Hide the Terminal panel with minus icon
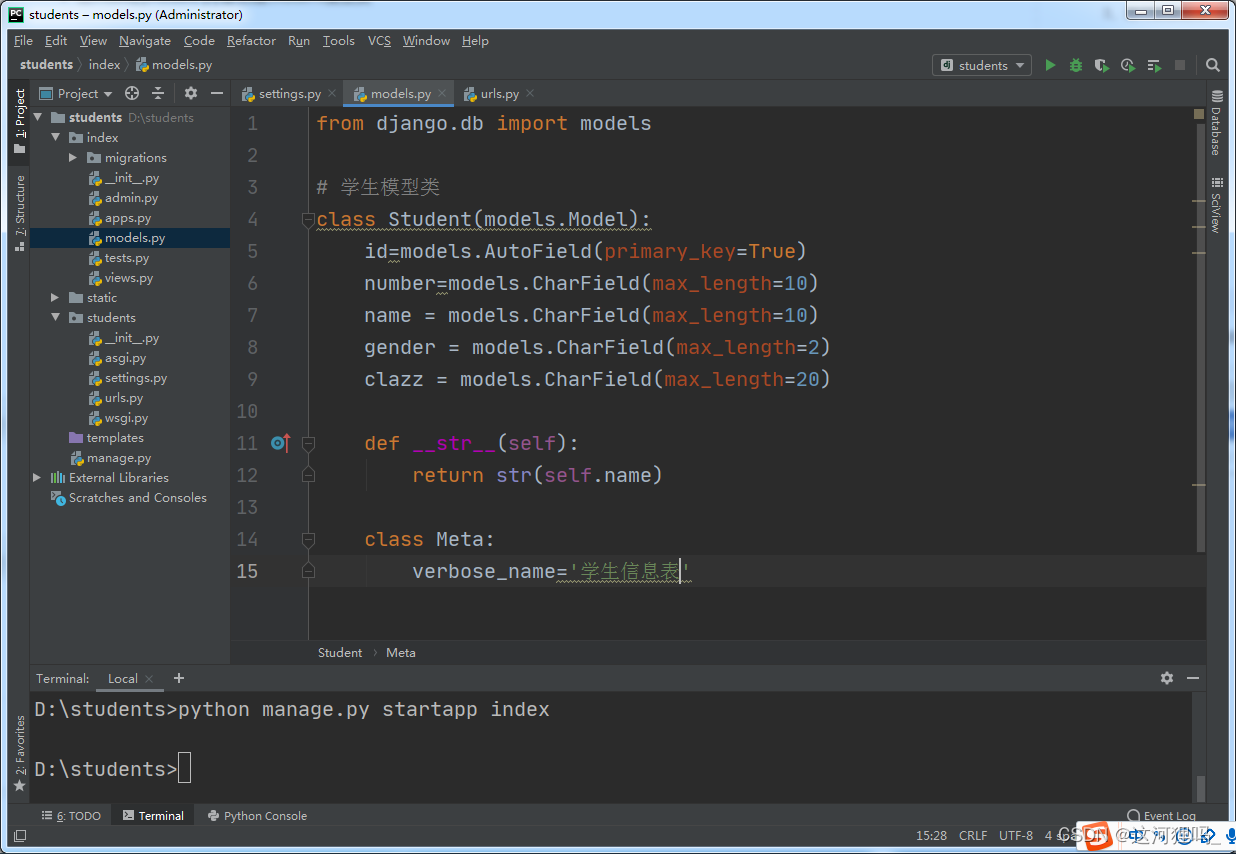 tap(1193, 678)
